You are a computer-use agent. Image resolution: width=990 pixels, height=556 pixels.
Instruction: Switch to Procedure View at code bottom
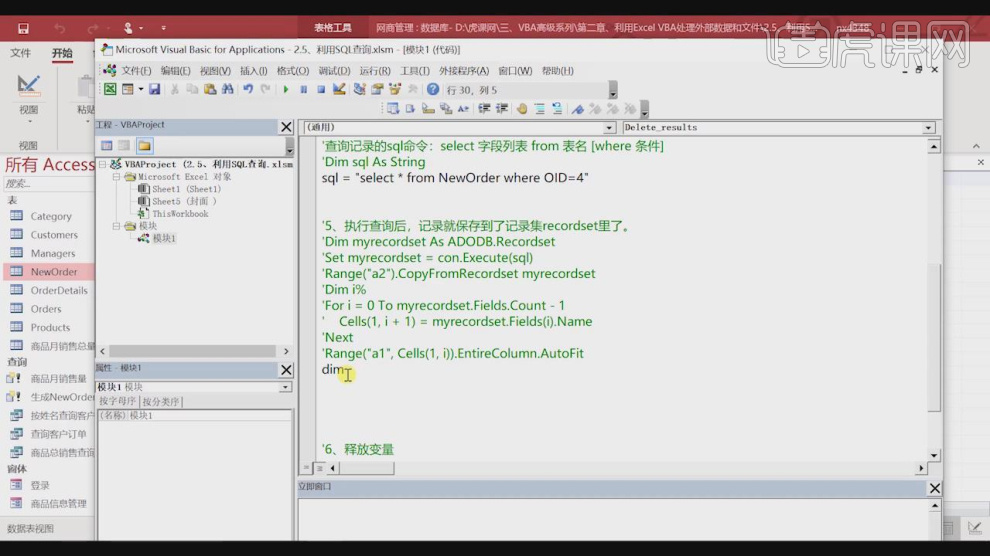(306, 468)
